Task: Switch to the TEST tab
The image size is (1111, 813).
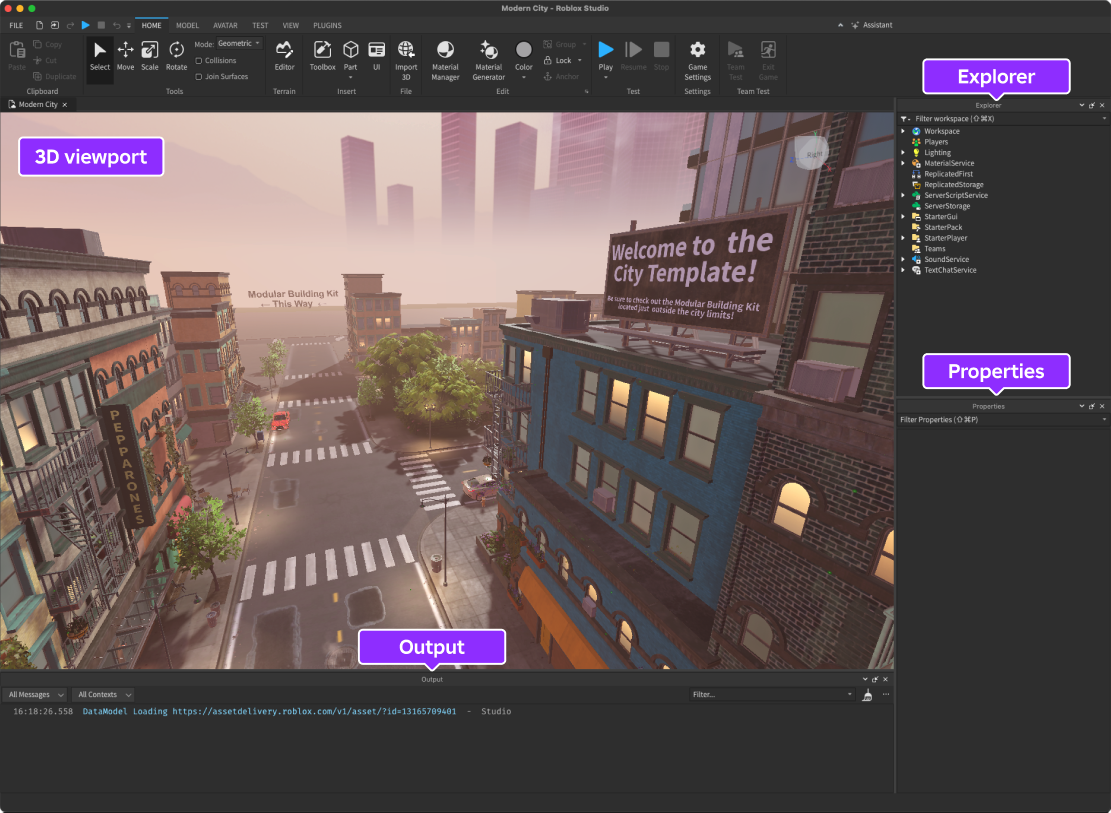Action: (260, 25)
